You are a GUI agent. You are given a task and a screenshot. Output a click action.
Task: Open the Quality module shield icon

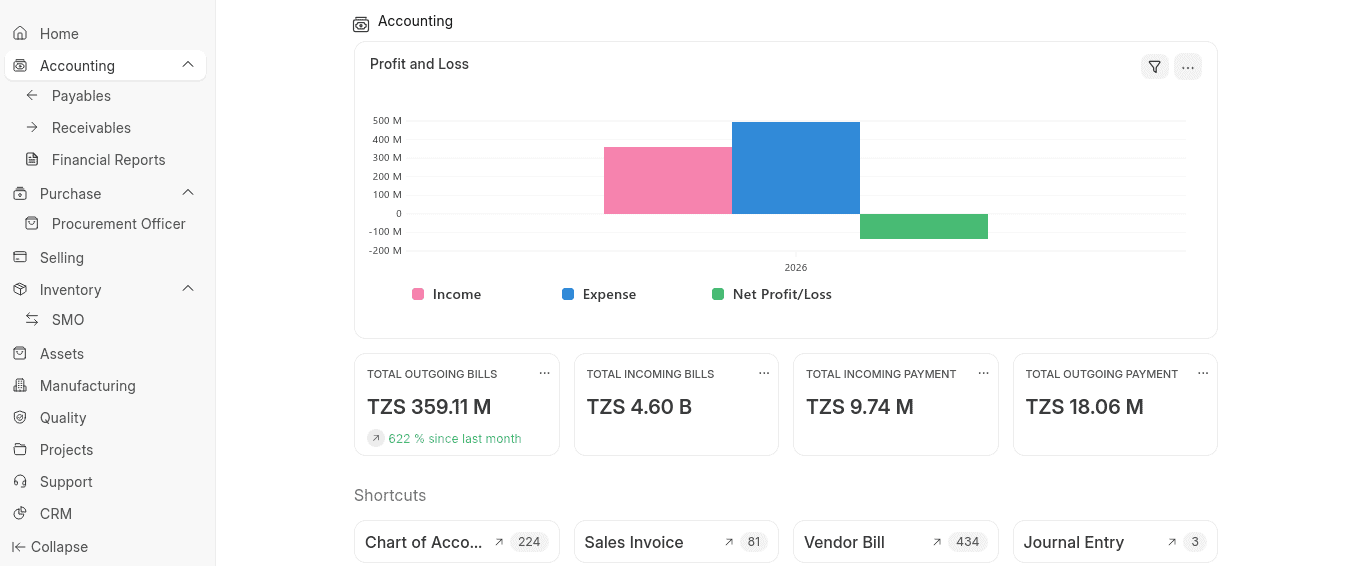tap(20, 418)
